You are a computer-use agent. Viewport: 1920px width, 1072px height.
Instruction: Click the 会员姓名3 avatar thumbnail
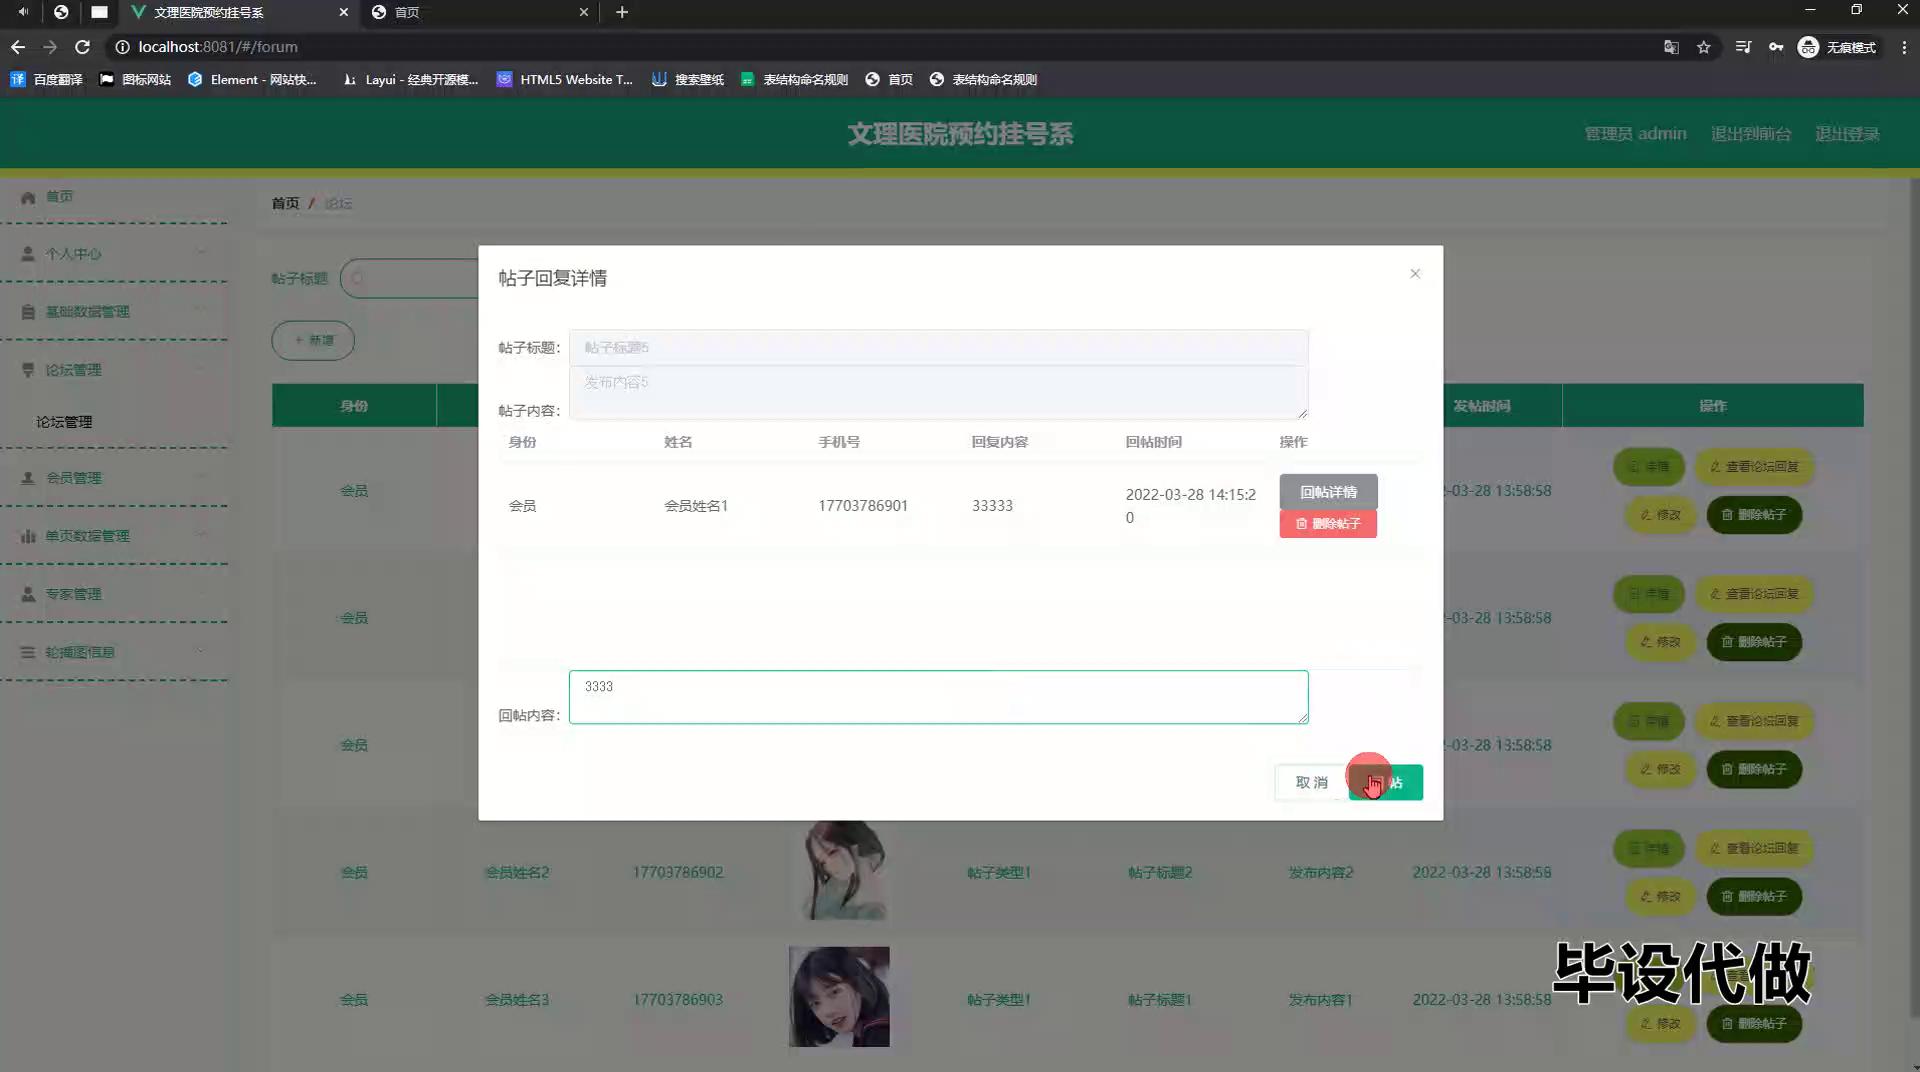838,997
